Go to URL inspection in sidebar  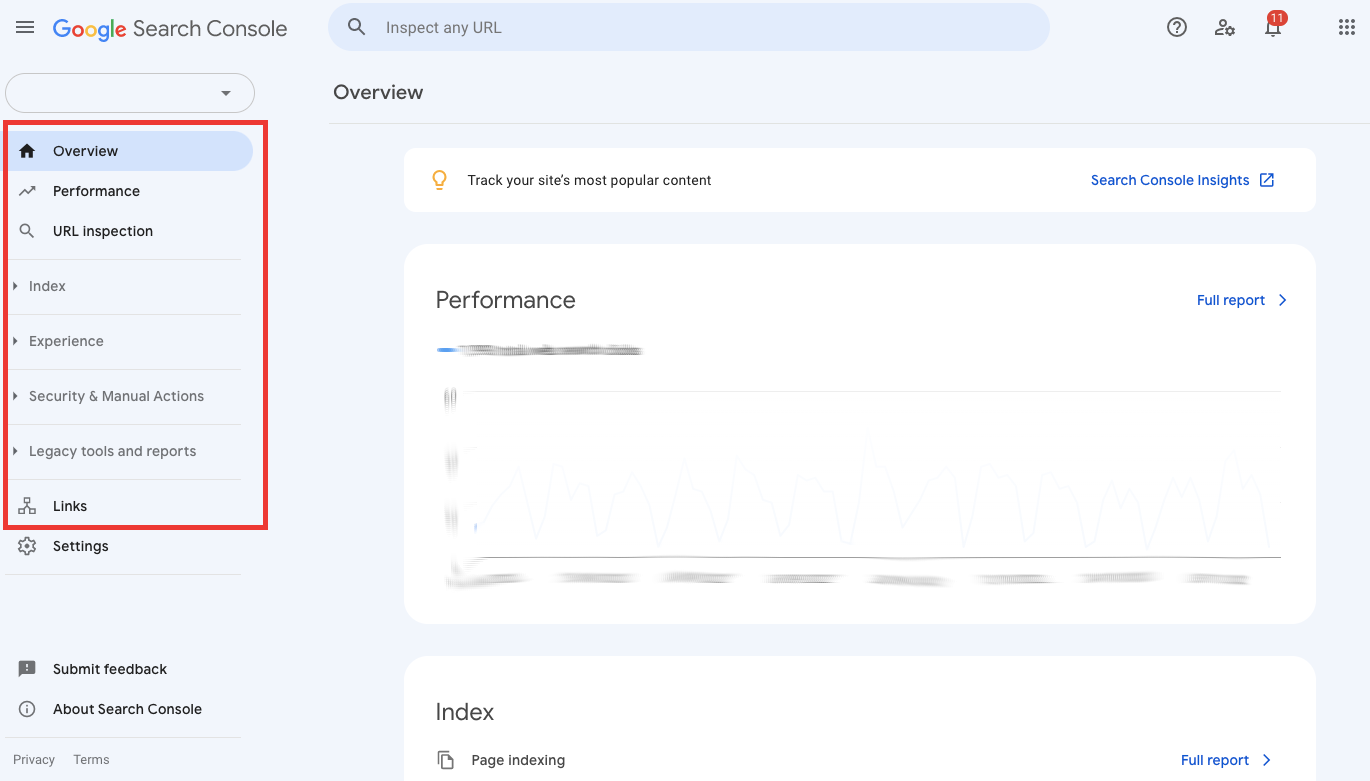click(102, 231)
